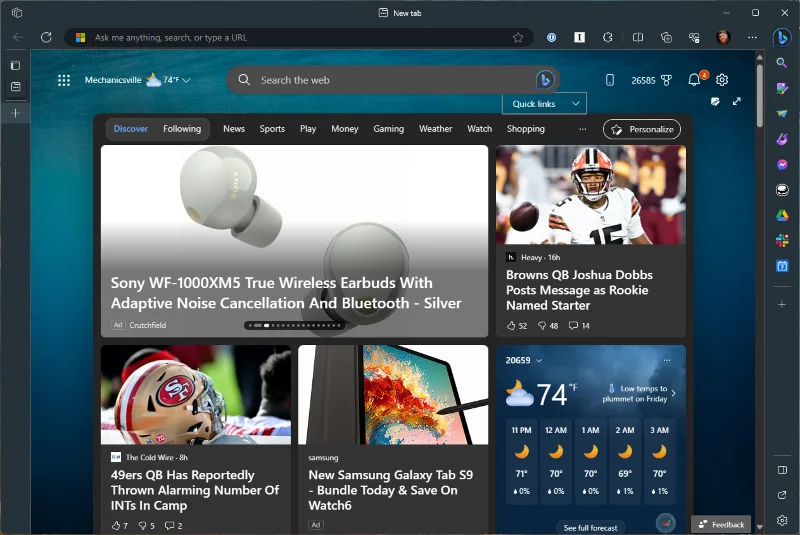Image resolution: width=800 pixels, height=535 pixels.
Task: Click the Feedback button
Action: click(x=721, y=524)
